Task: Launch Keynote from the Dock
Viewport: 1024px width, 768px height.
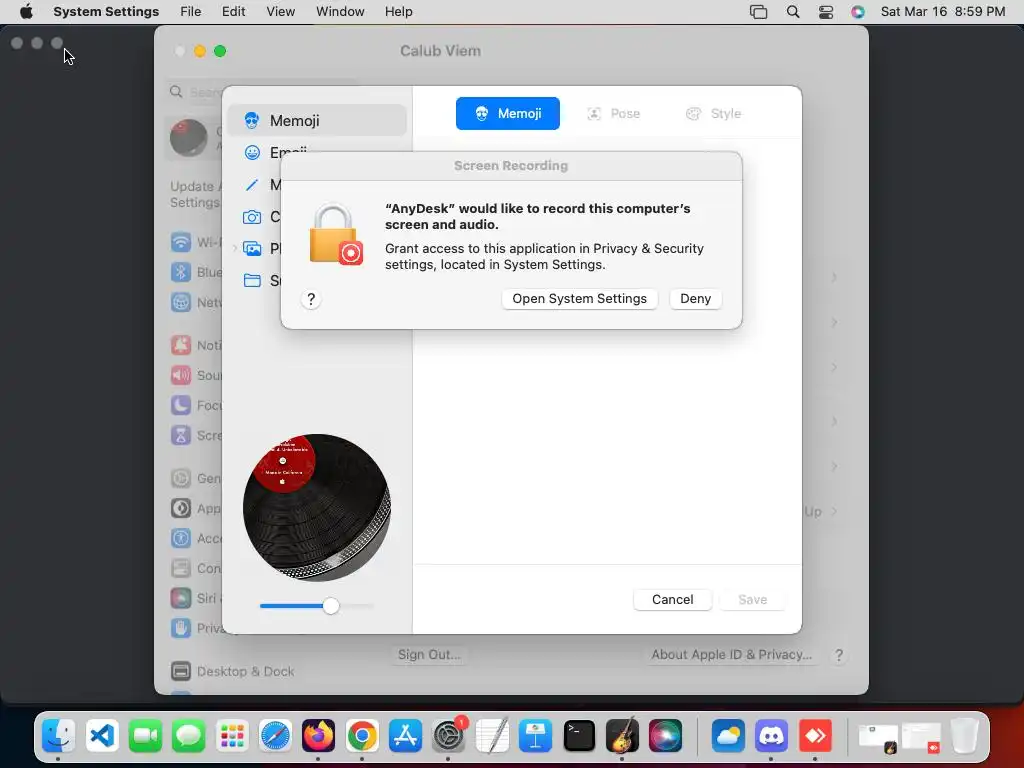Action: tap(535, 736)
